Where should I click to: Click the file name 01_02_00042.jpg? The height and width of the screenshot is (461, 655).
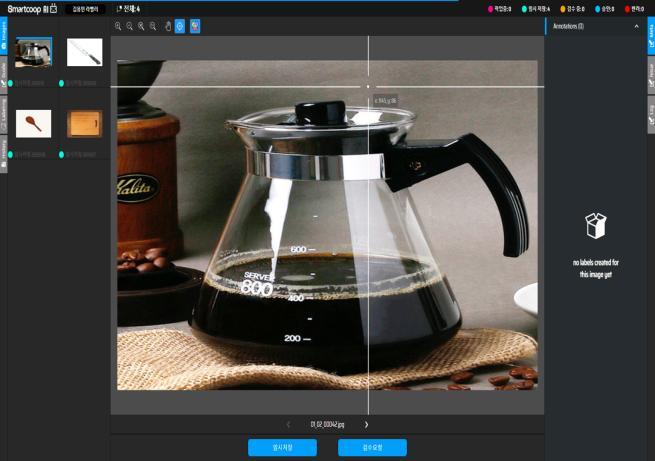327,425
